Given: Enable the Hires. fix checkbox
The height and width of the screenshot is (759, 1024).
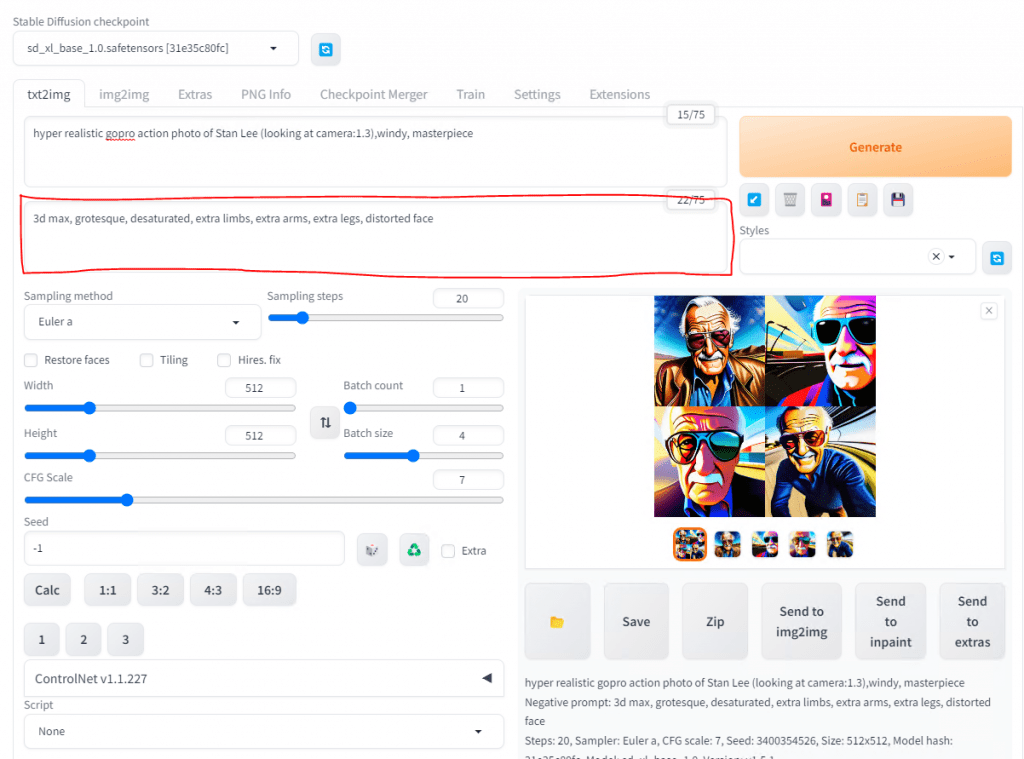Looking at the screenshot, I should click(224, 360).
